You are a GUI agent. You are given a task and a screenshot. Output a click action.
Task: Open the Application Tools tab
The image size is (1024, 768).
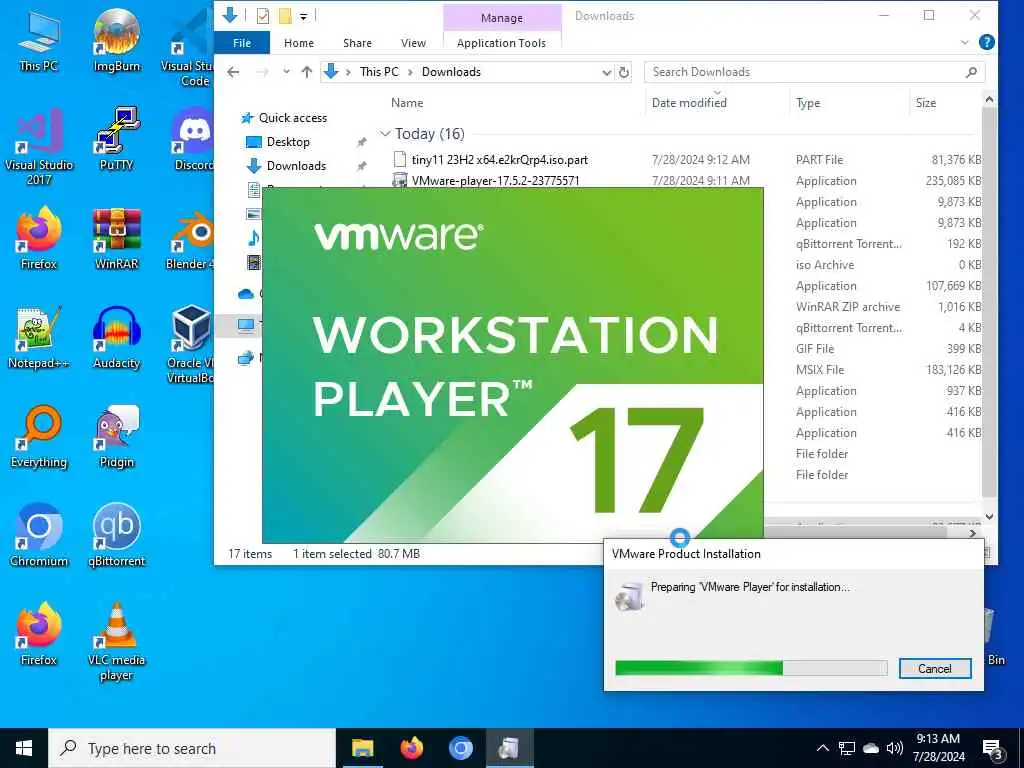502,43
